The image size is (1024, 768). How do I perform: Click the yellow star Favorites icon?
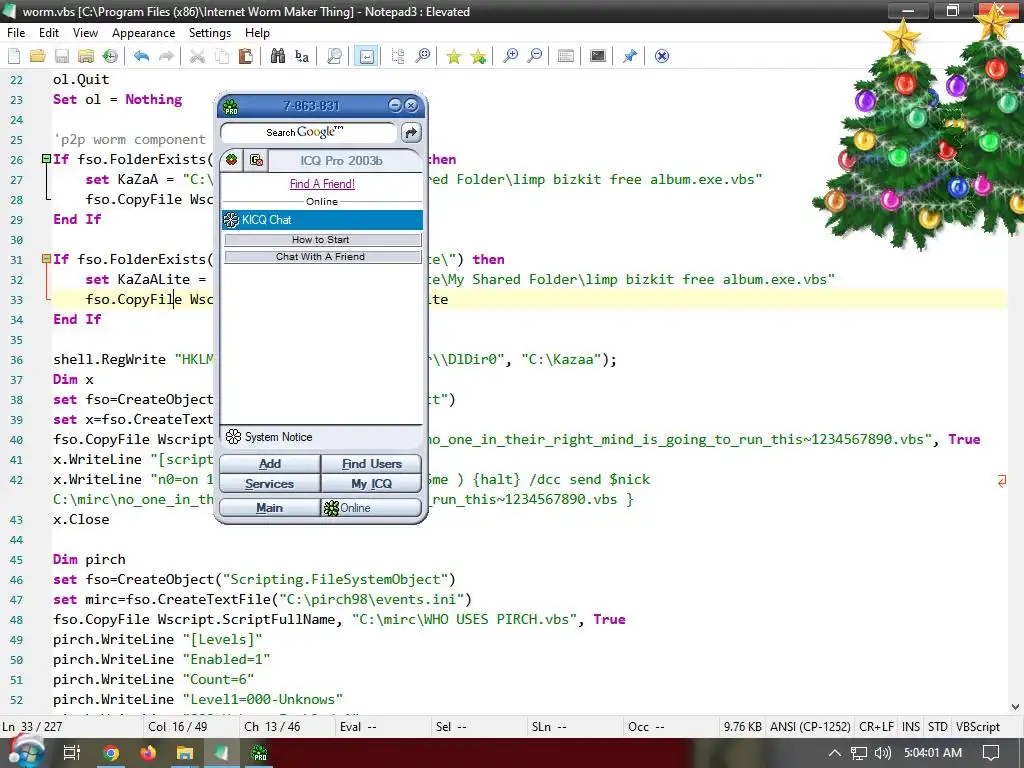click(454, 56)
